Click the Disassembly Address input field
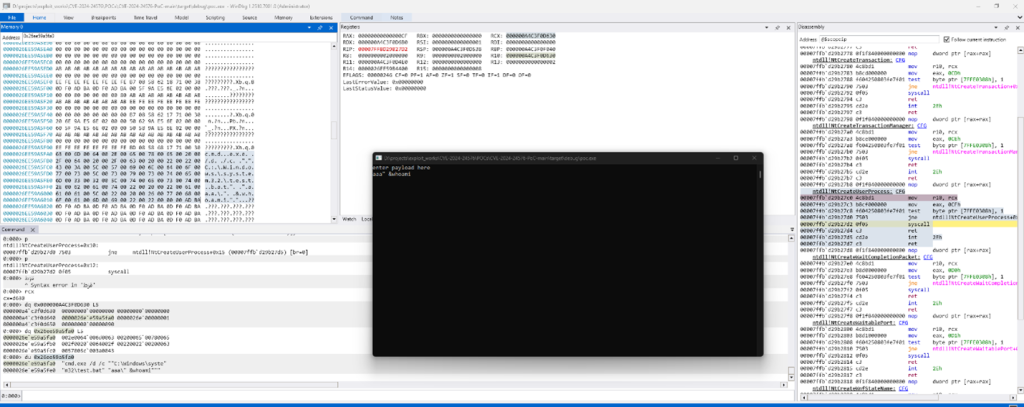1024x407 pixels. [x=881, y=40]
